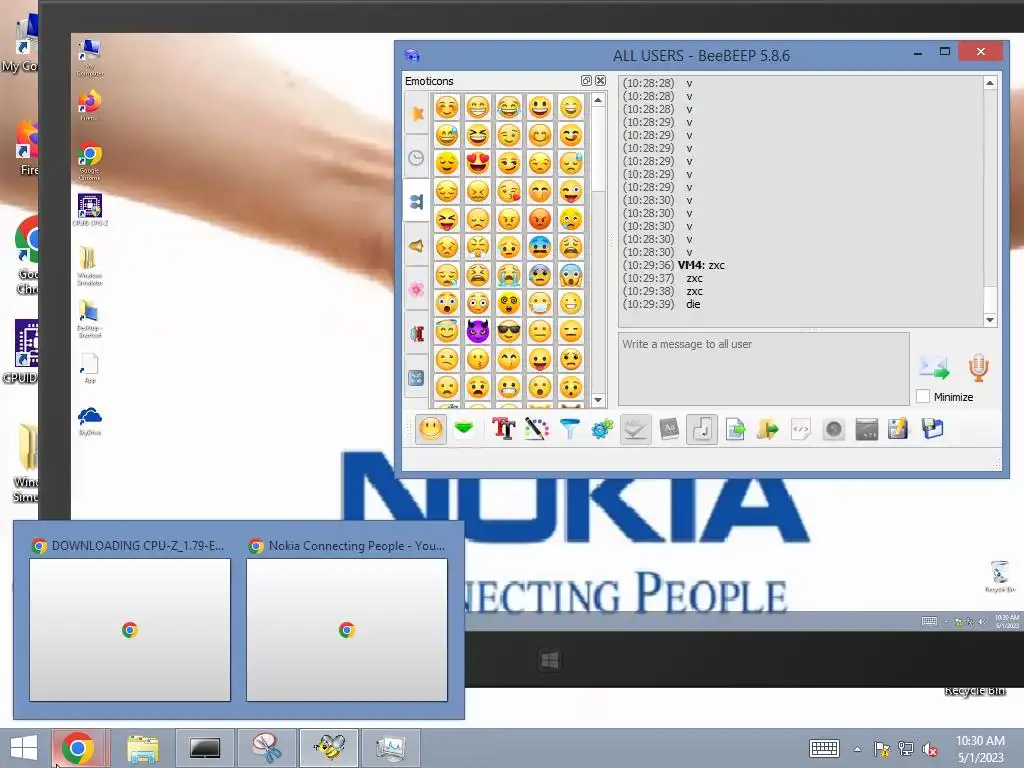The width and height of the screenshot is (1024, 768).
Task: Click the chat history scroll-down arrow
Action: click(x=990, y=320)
